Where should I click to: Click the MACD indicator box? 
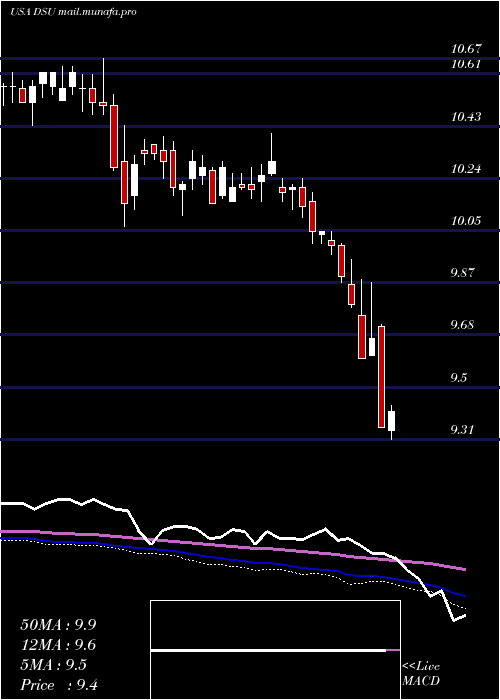tap(275, 650)
